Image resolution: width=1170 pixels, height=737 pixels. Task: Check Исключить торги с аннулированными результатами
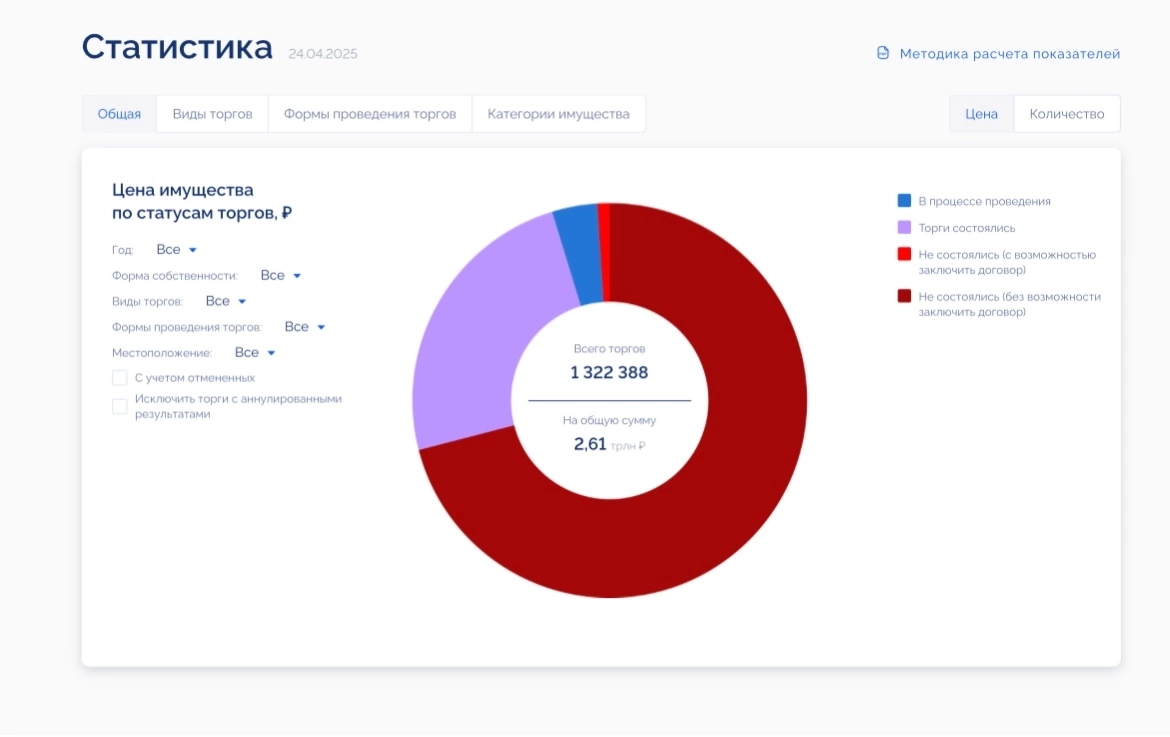[119, 403]
